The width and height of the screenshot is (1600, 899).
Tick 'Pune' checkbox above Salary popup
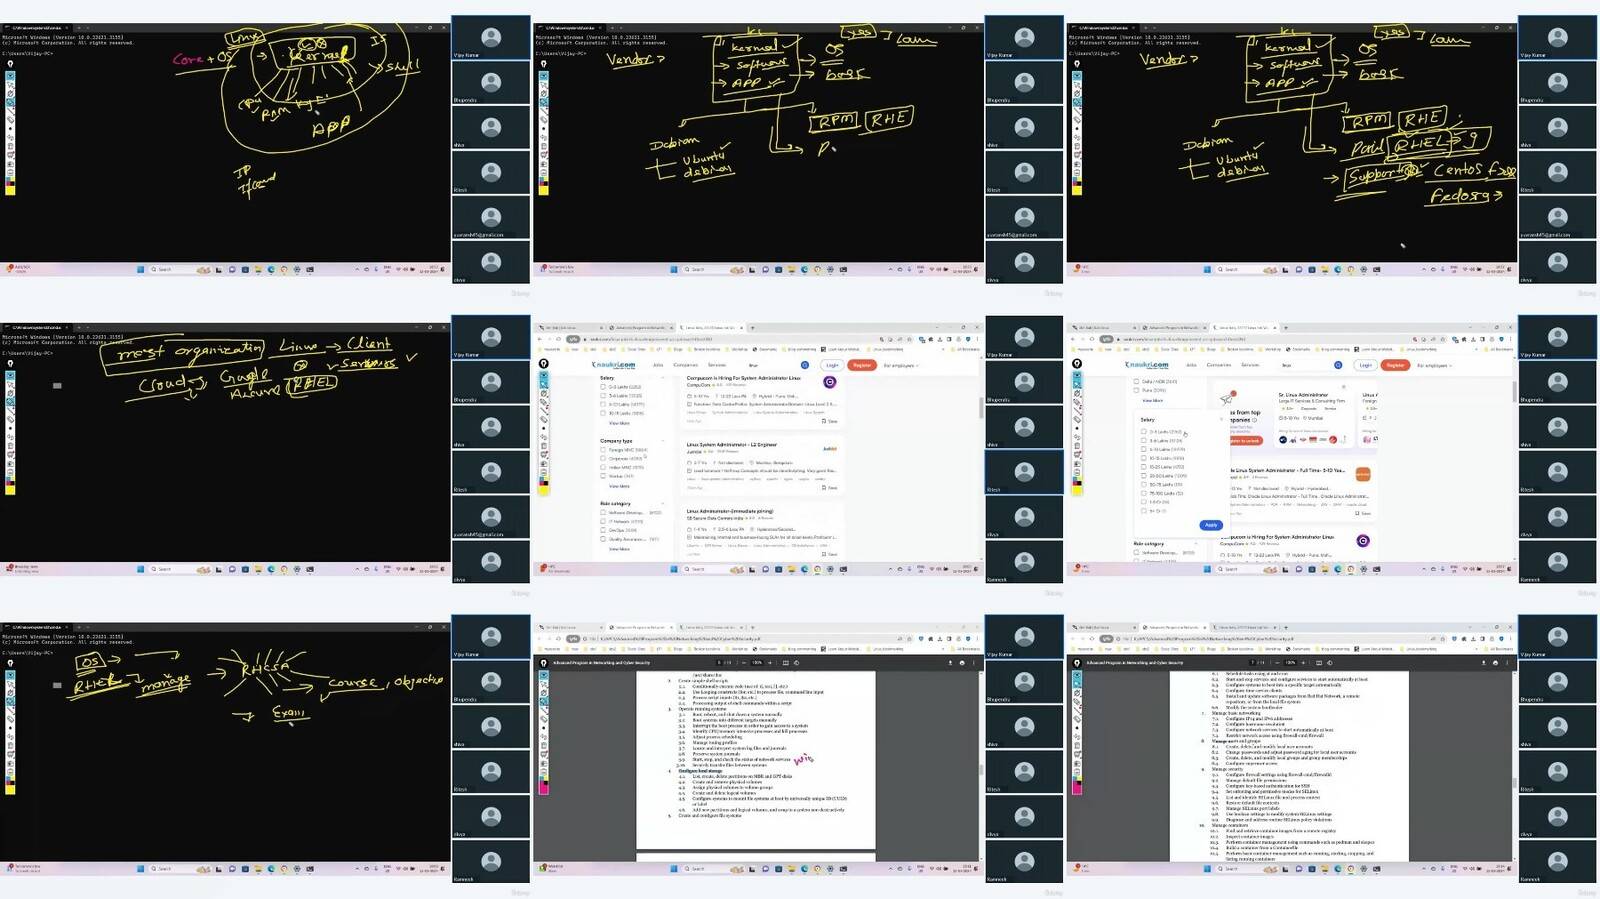(1137, 391)
